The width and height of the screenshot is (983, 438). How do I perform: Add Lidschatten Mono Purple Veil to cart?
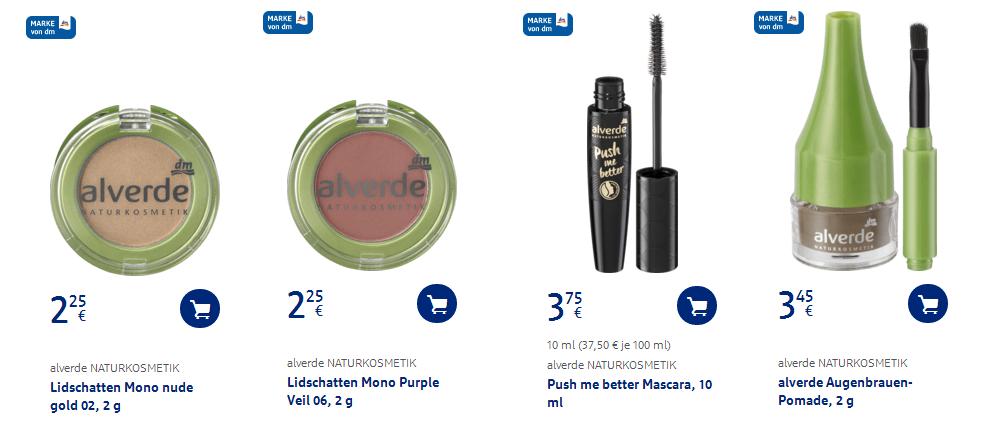[x=437, y=303]
